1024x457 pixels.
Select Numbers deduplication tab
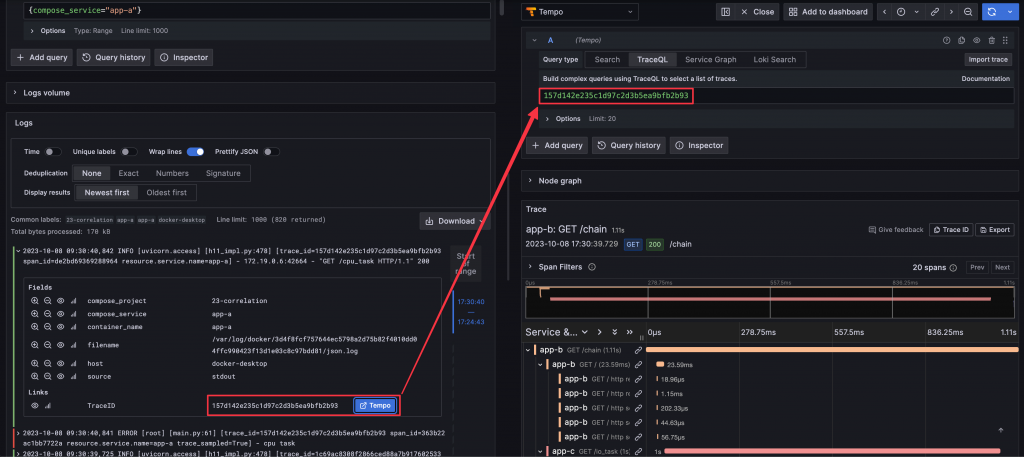point(172,173)
